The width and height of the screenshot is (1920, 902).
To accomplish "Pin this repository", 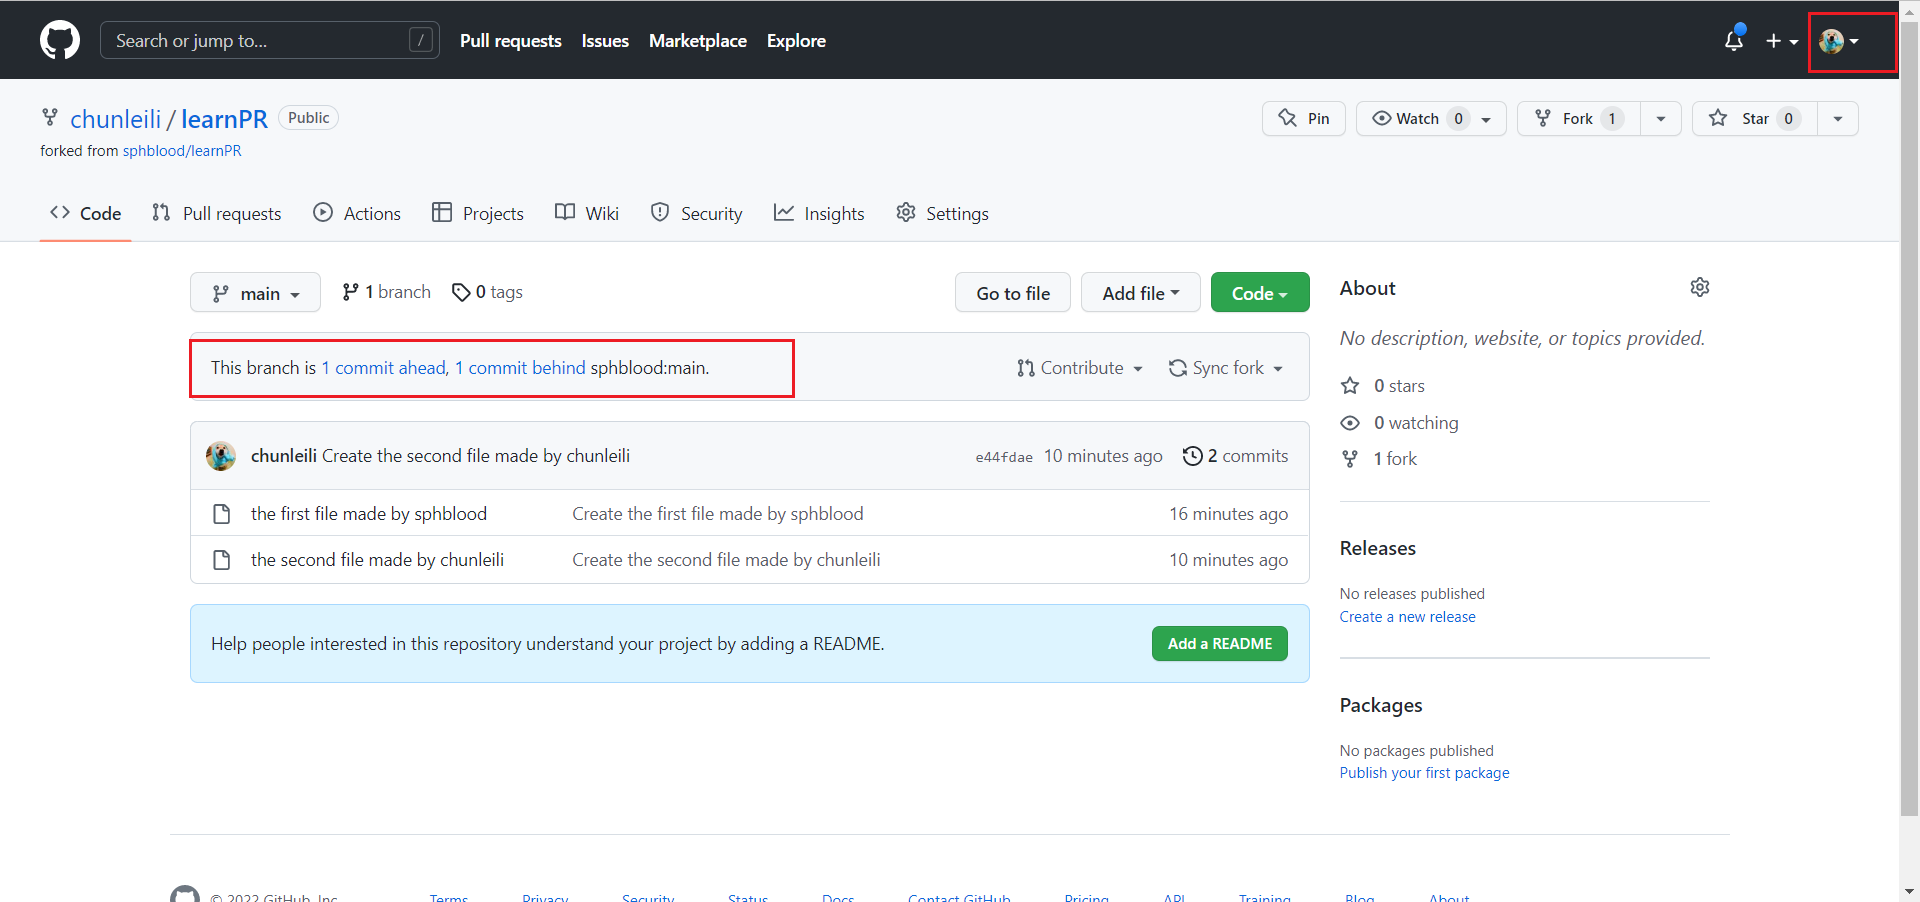I will (1304, 118).
